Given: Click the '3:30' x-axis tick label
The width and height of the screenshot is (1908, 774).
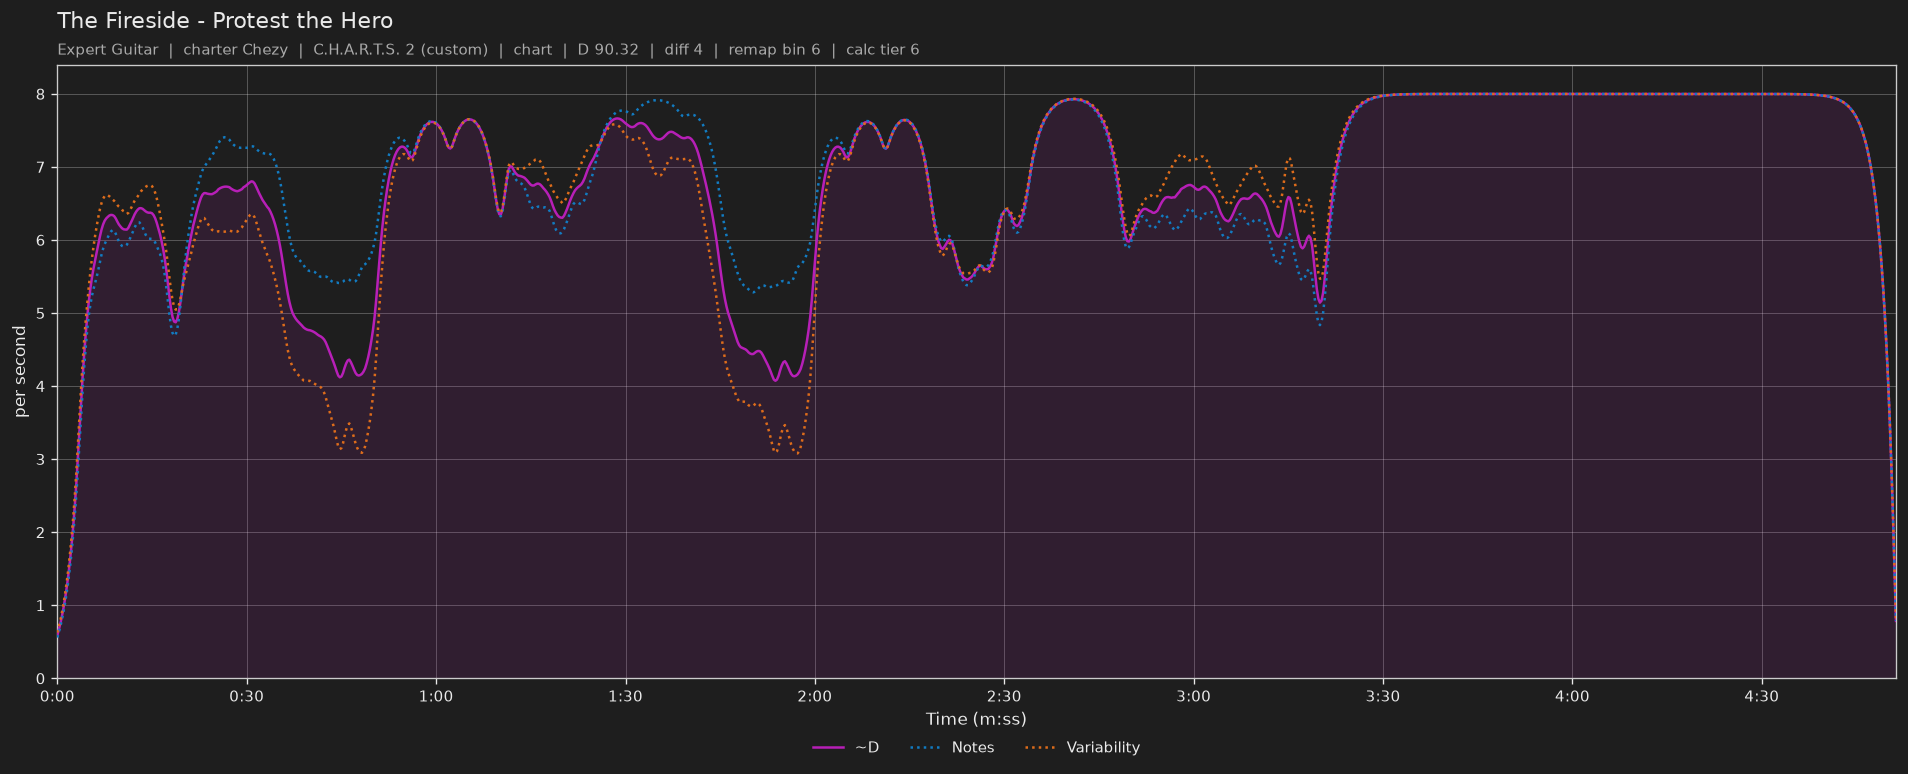Looking at the screenshot, I should point(1383,696).
